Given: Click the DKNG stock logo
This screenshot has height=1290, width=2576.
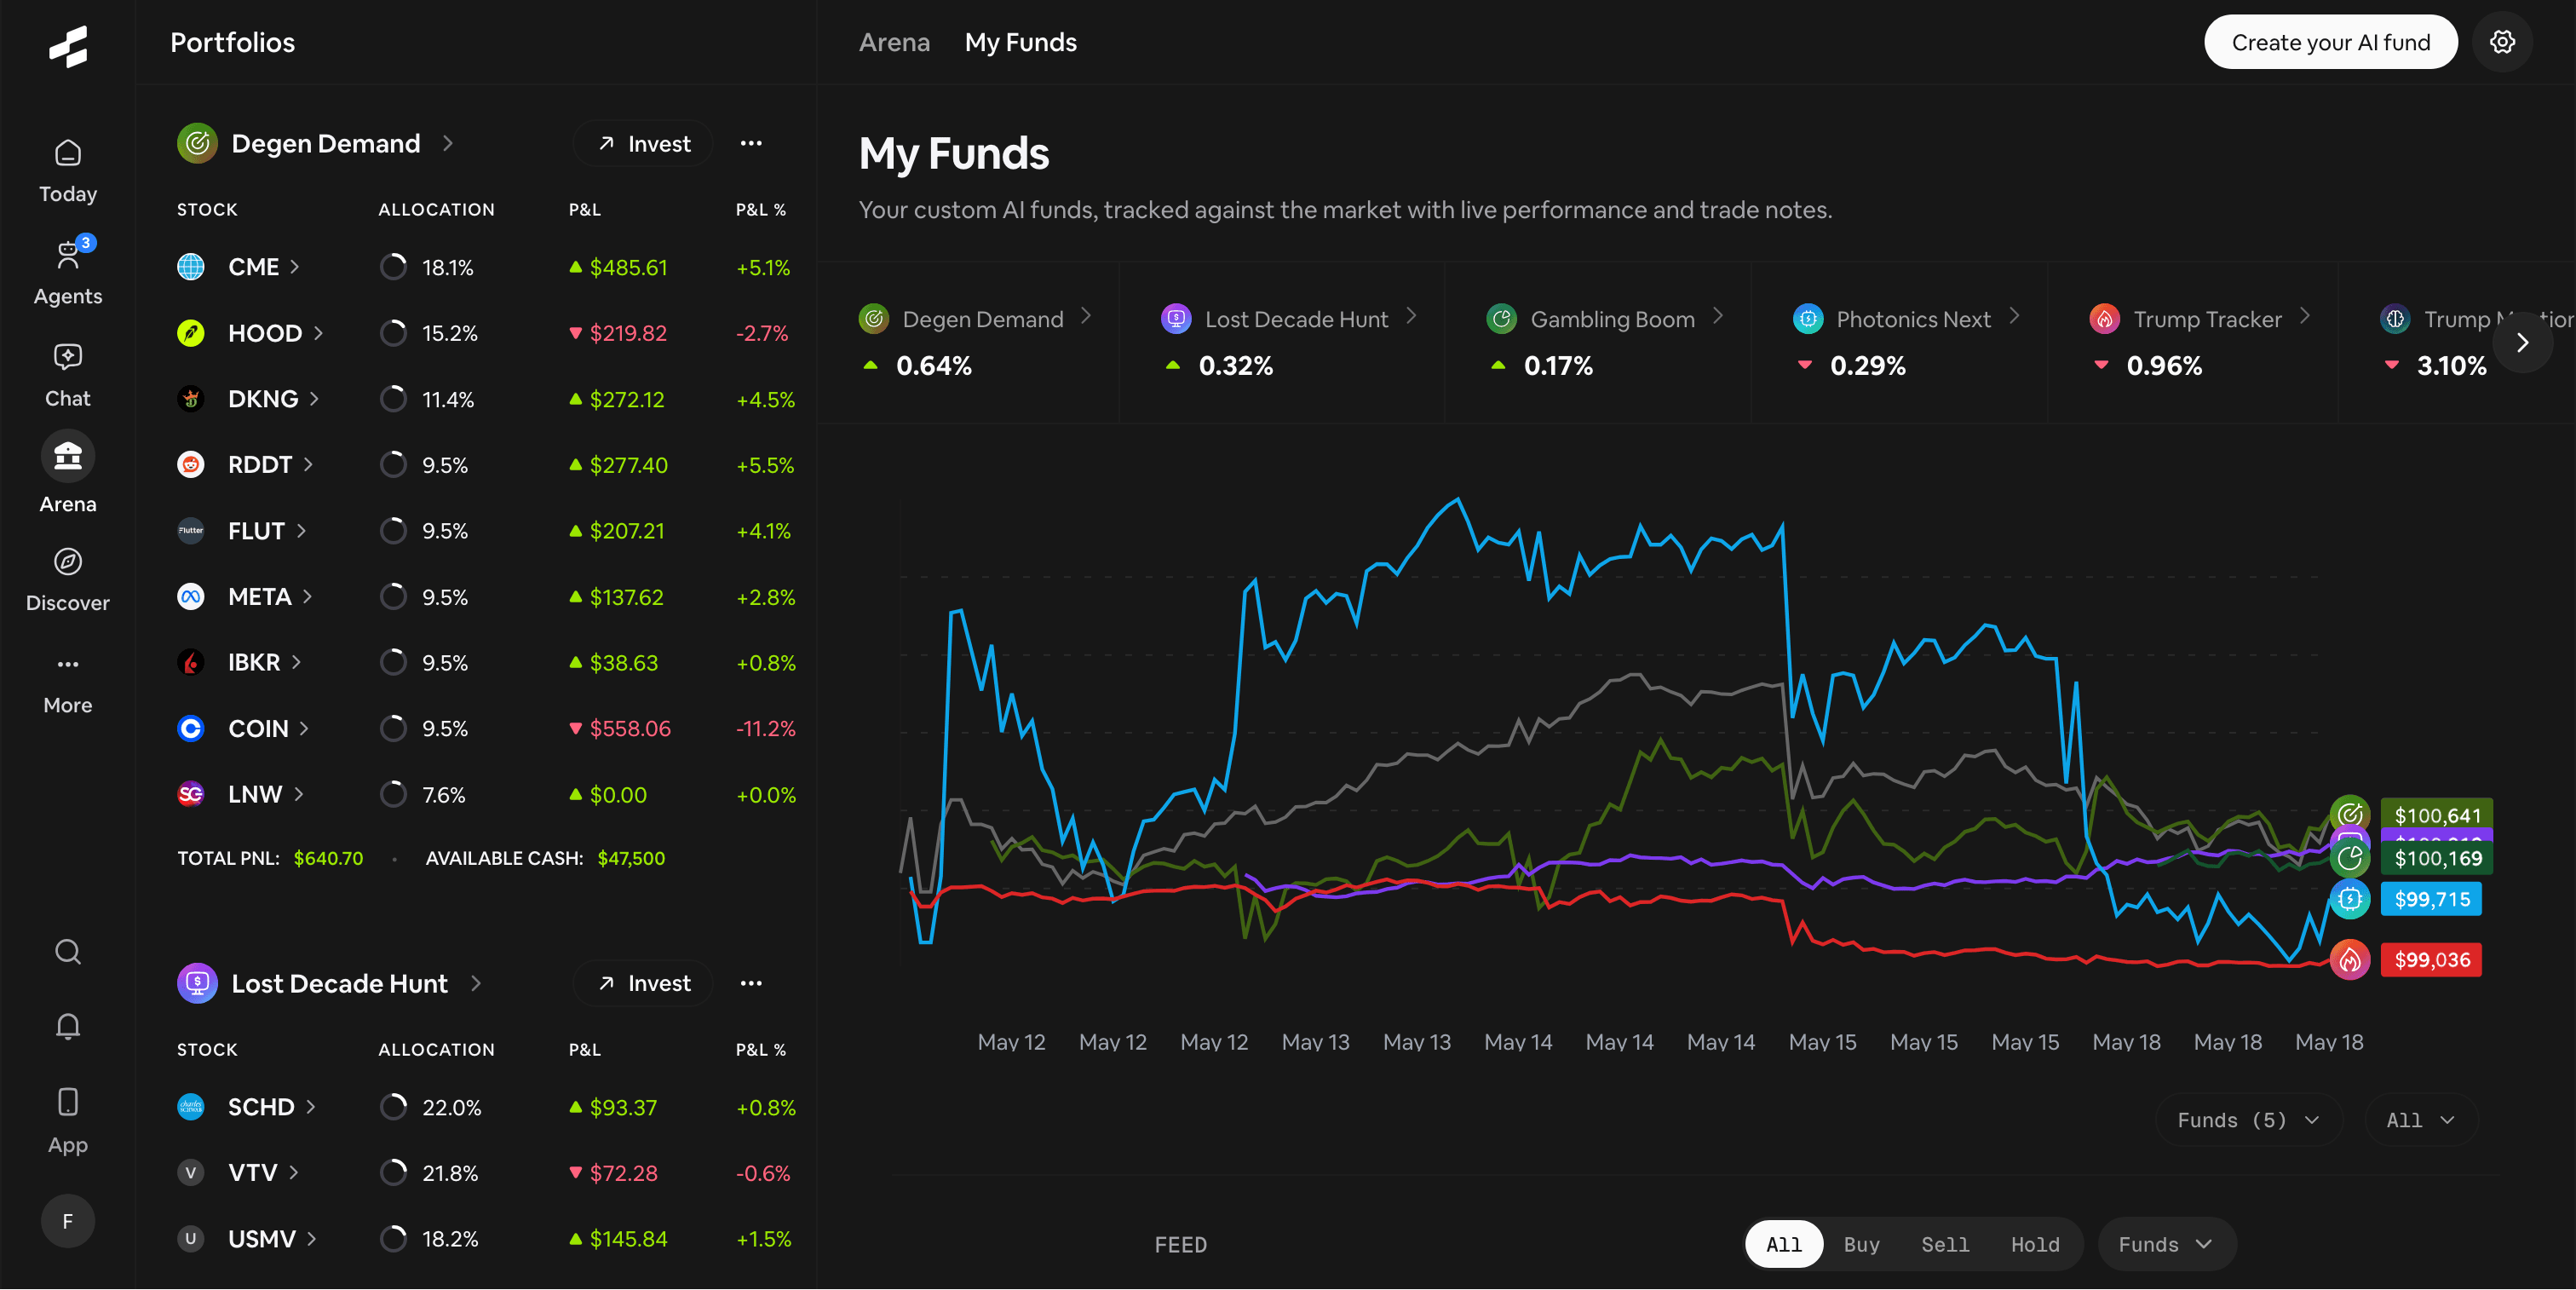Looking at the screenshot, I should click(191, 399).
